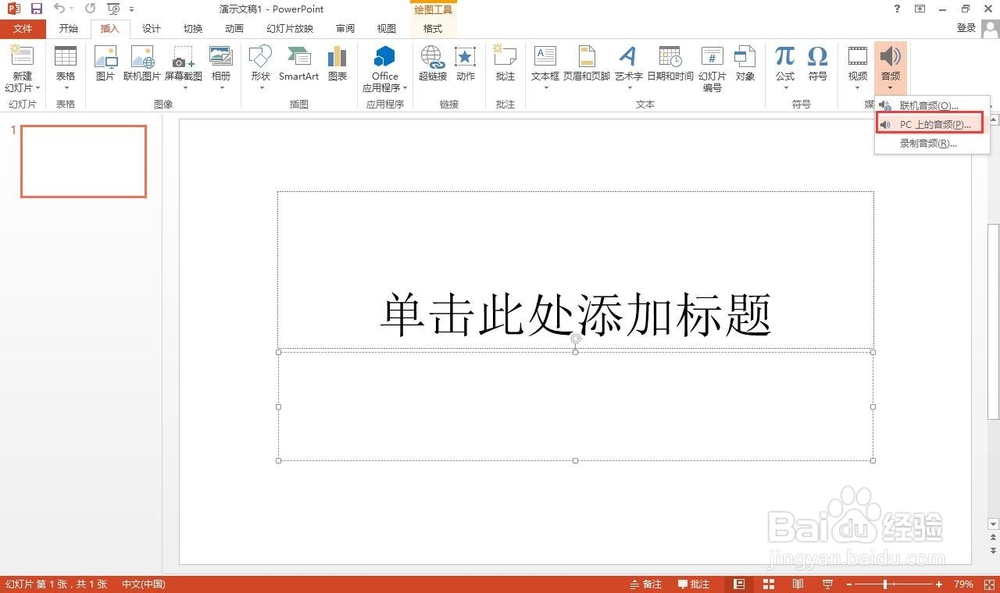This screenshot has width=1000, height=593.
Task: Insert Slide Number (幻灯片编号)
Action: coord(712,68)
